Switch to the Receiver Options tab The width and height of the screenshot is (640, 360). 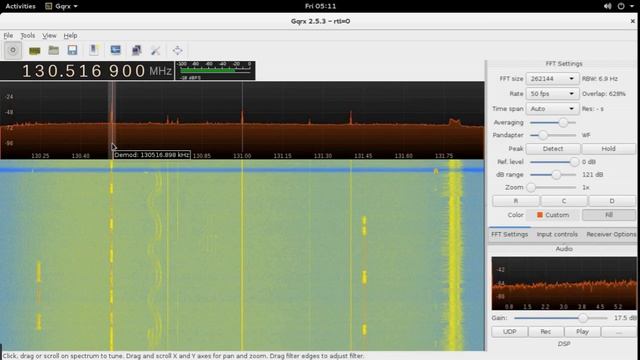tap(611, 234)
